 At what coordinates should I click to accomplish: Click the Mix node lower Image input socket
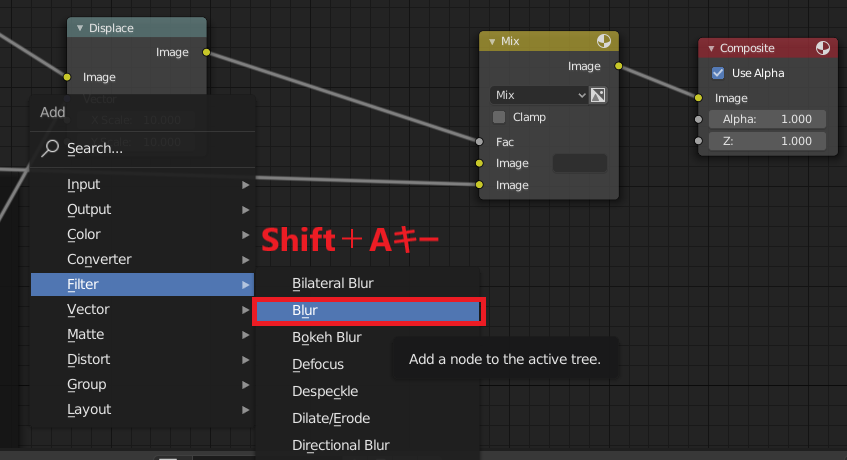pos(479,185)
